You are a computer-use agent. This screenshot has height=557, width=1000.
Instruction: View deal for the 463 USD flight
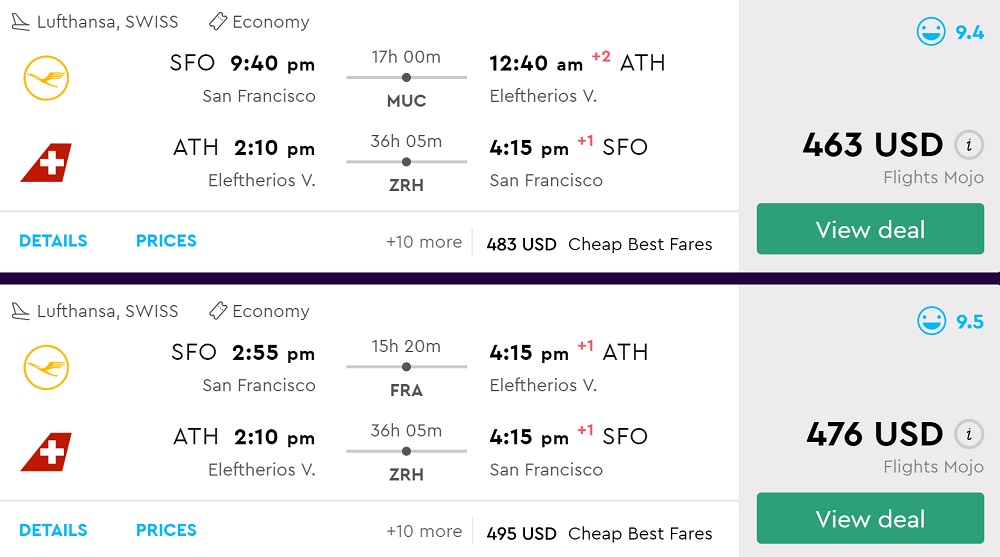click(870, 229)
